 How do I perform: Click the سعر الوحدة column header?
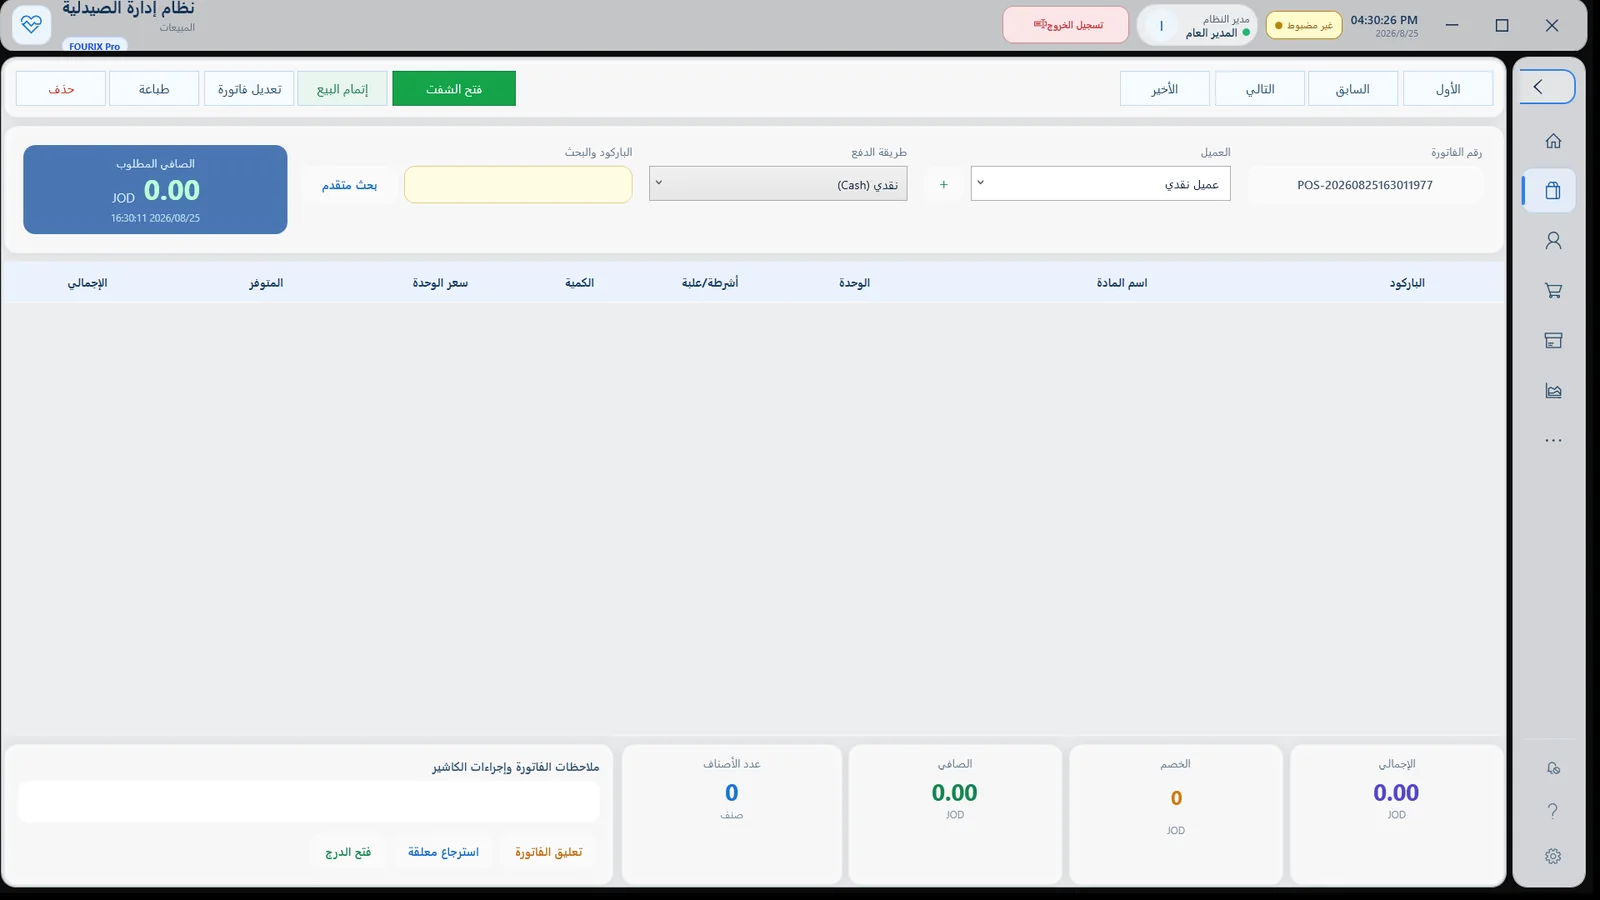(x=440, y=283)
